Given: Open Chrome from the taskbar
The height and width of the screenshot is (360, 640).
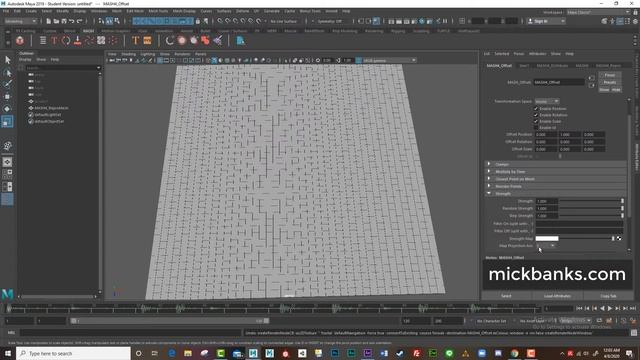Looking at the screenshot, I should (x=514, y=353).
